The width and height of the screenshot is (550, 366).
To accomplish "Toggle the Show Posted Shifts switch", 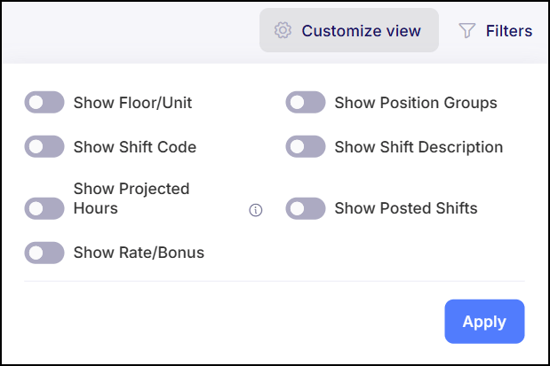I will click(306, 208).
